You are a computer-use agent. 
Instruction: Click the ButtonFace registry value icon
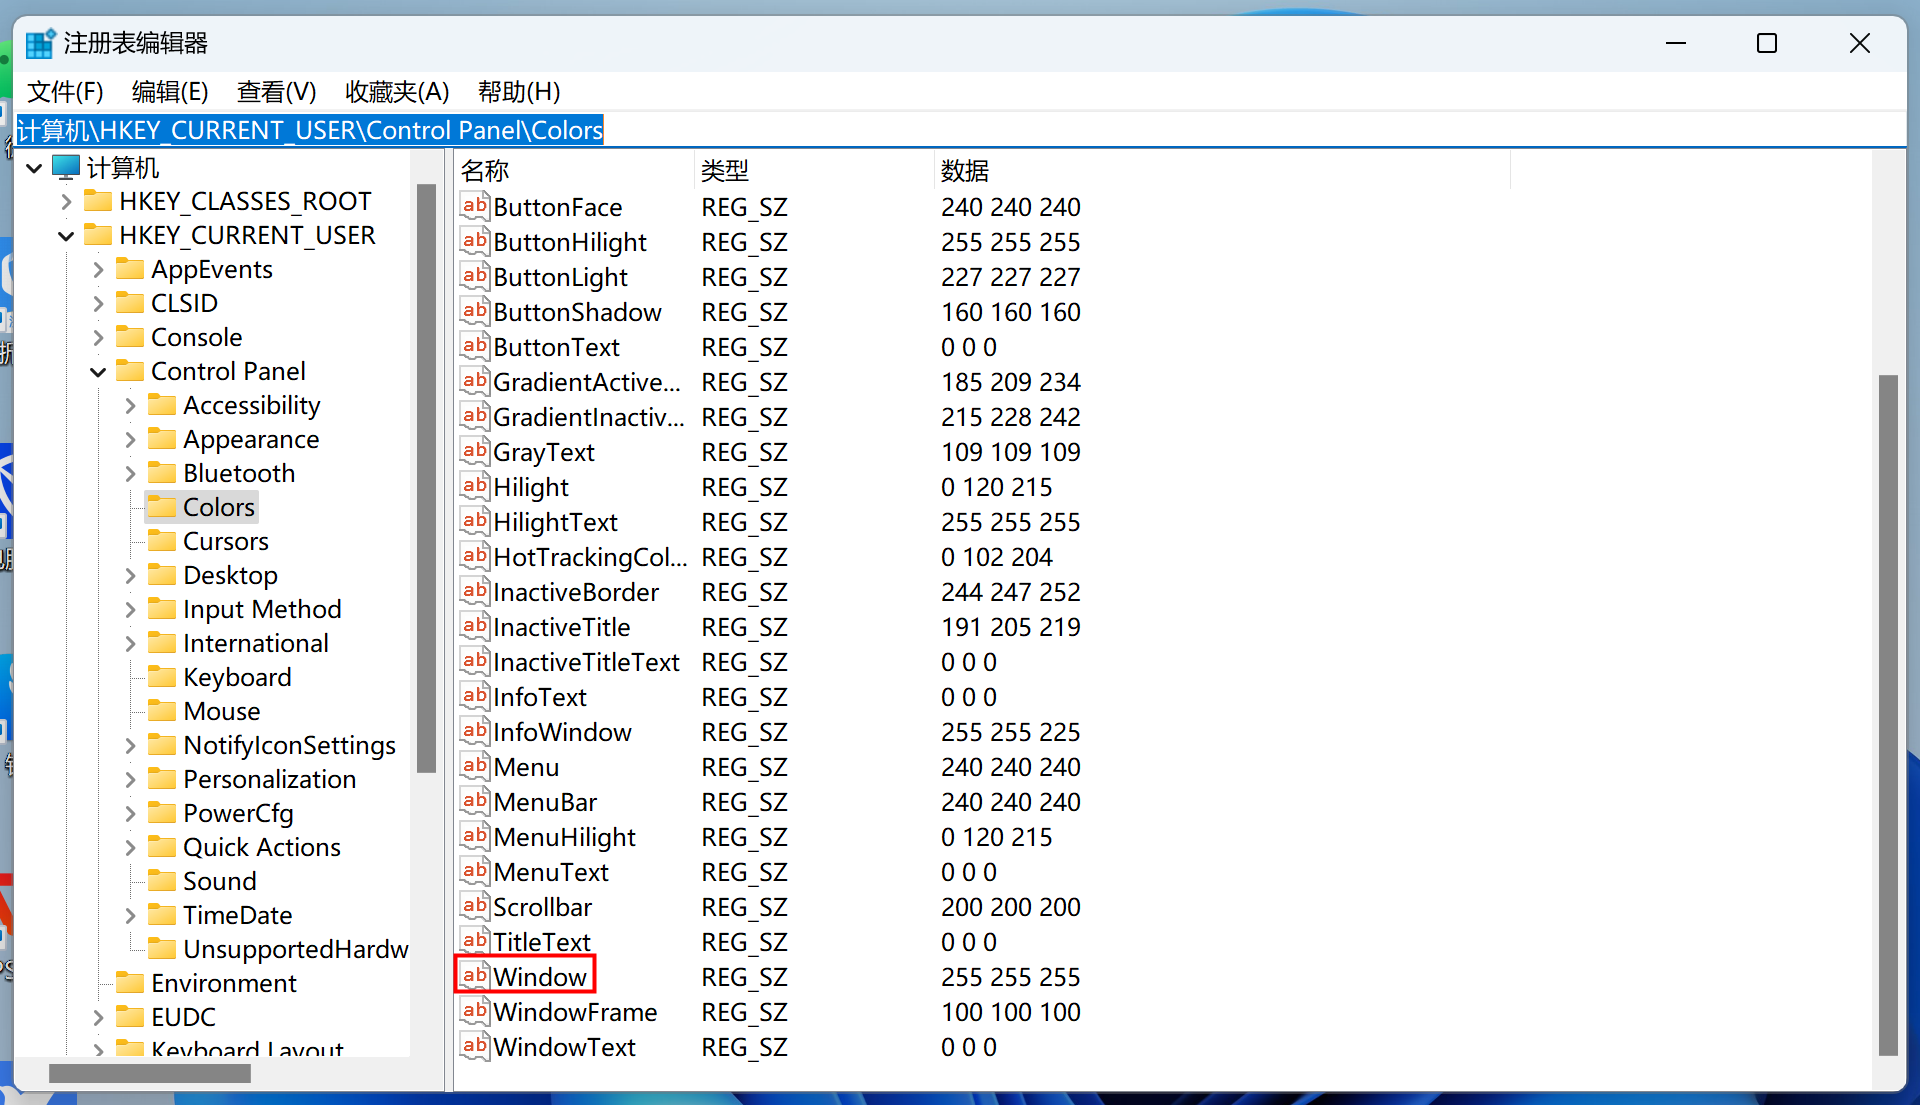474,206
